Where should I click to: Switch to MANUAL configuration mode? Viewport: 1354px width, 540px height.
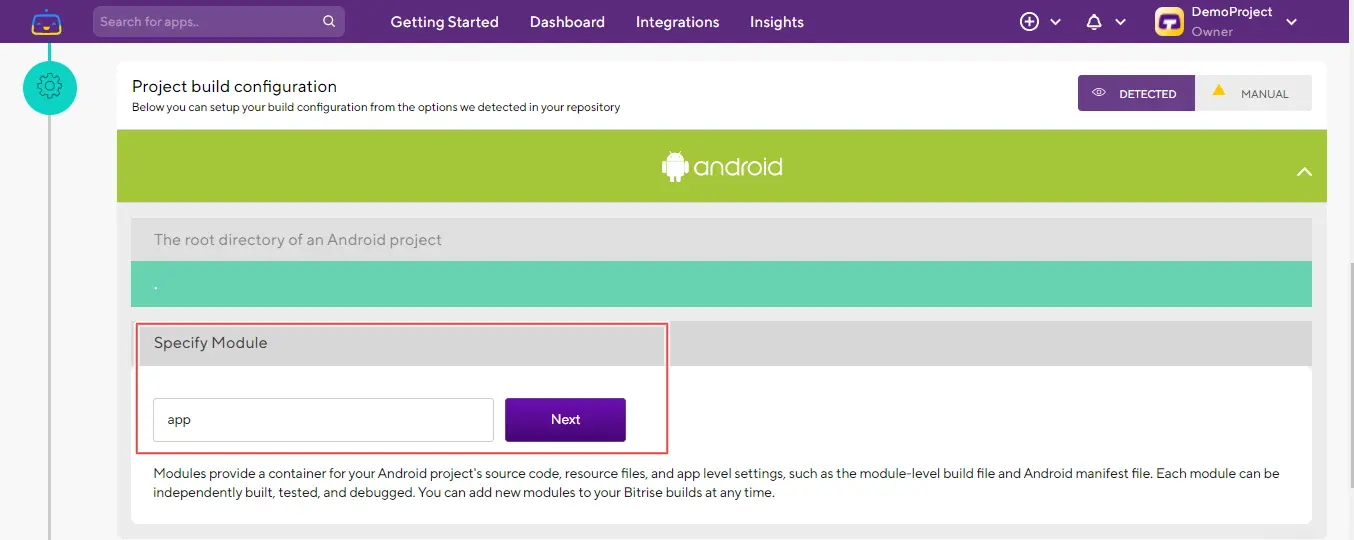(x=1253, y=94)
